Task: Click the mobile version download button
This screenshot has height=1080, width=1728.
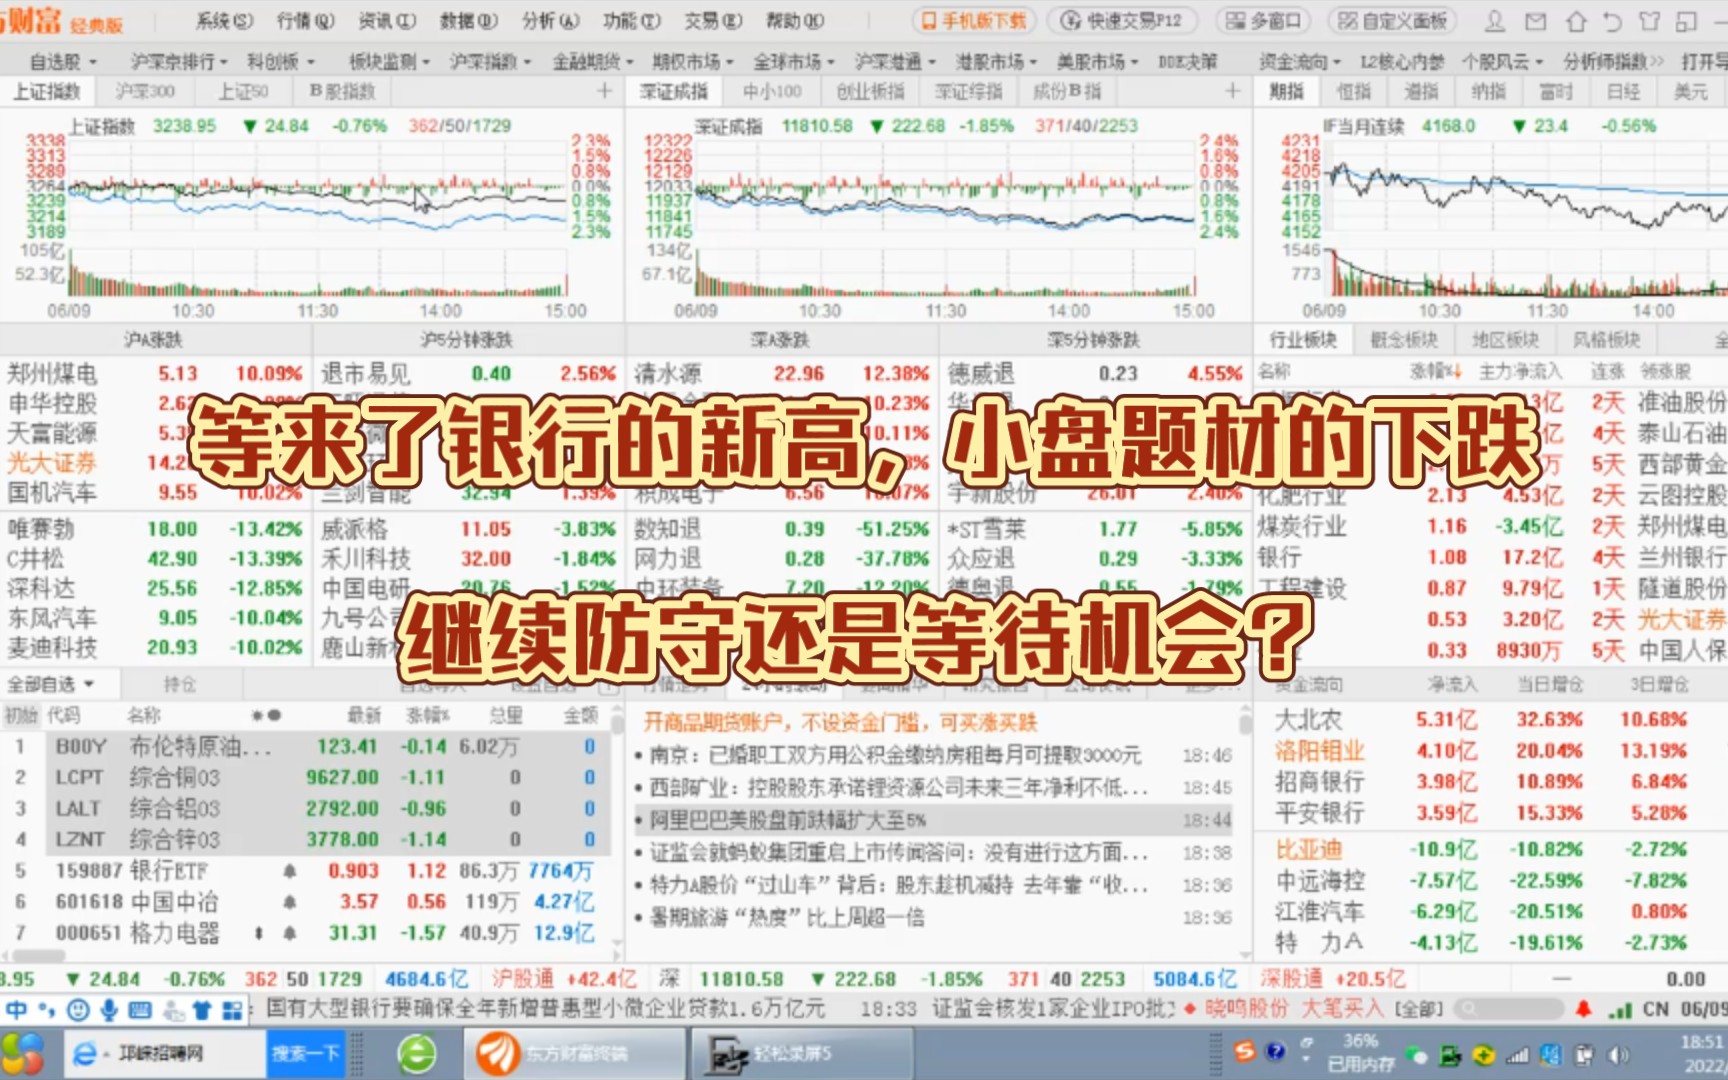Action: tap(974, 20)
